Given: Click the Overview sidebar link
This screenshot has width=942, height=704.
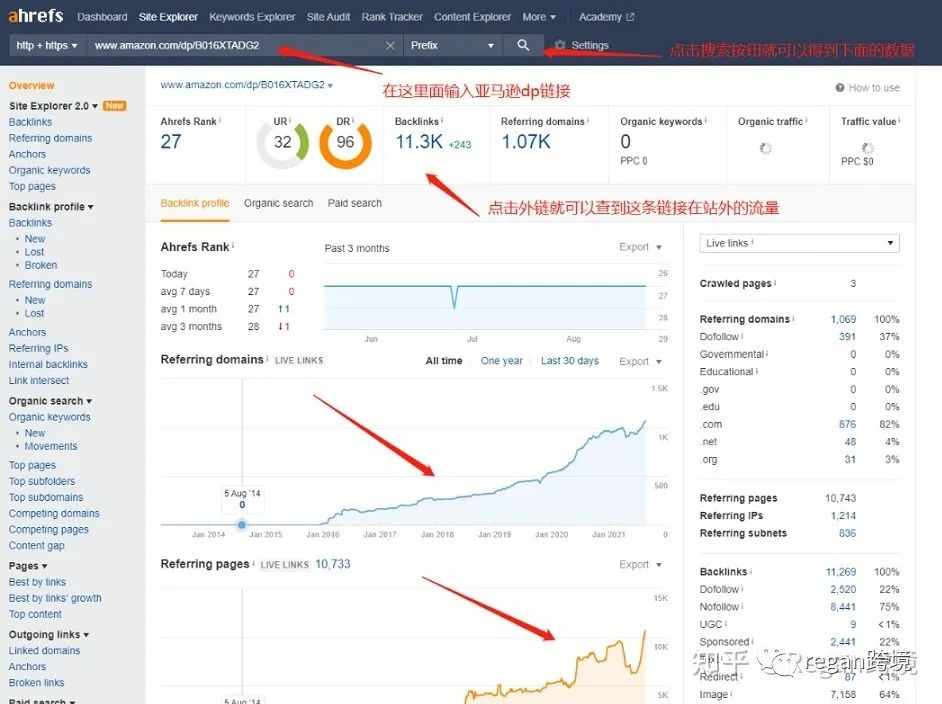Looking at the screenshot, I should point(31,85).
